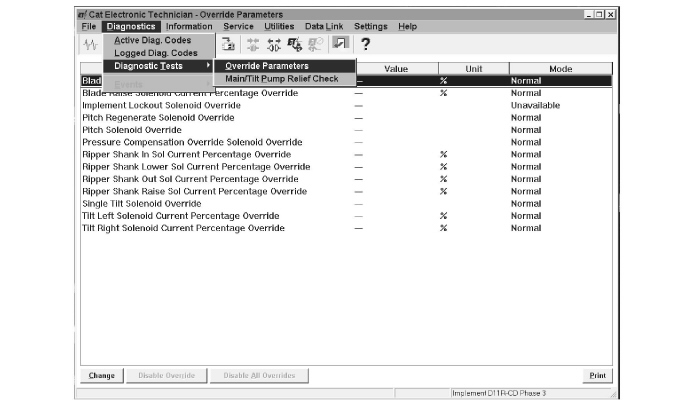Click the Mode column header

pos(561,69)
